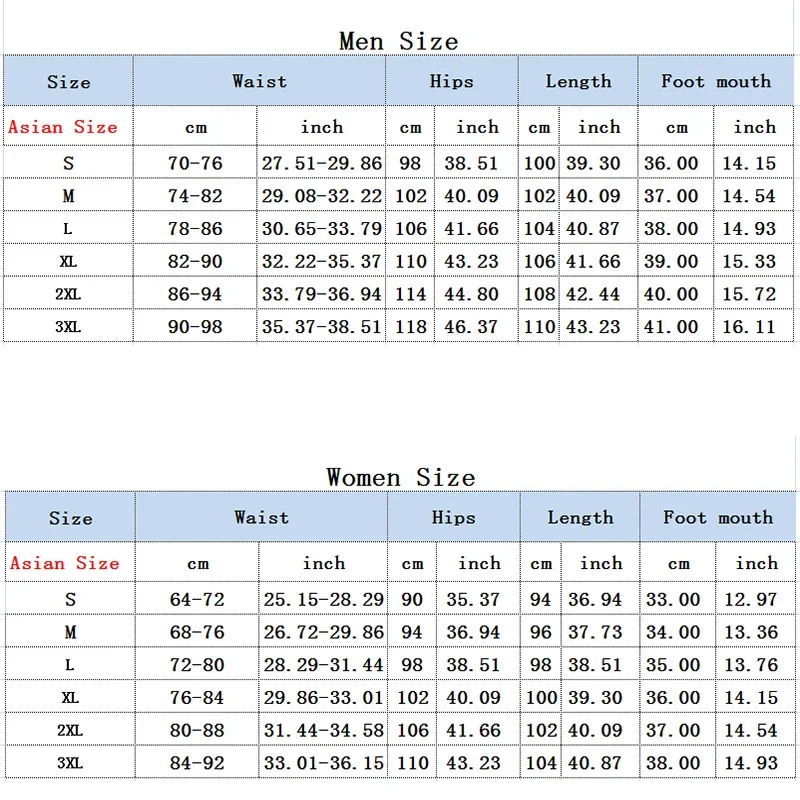Select the 3XL row label in the Men table
Screen dimensions: 800x800
point(68,327)
